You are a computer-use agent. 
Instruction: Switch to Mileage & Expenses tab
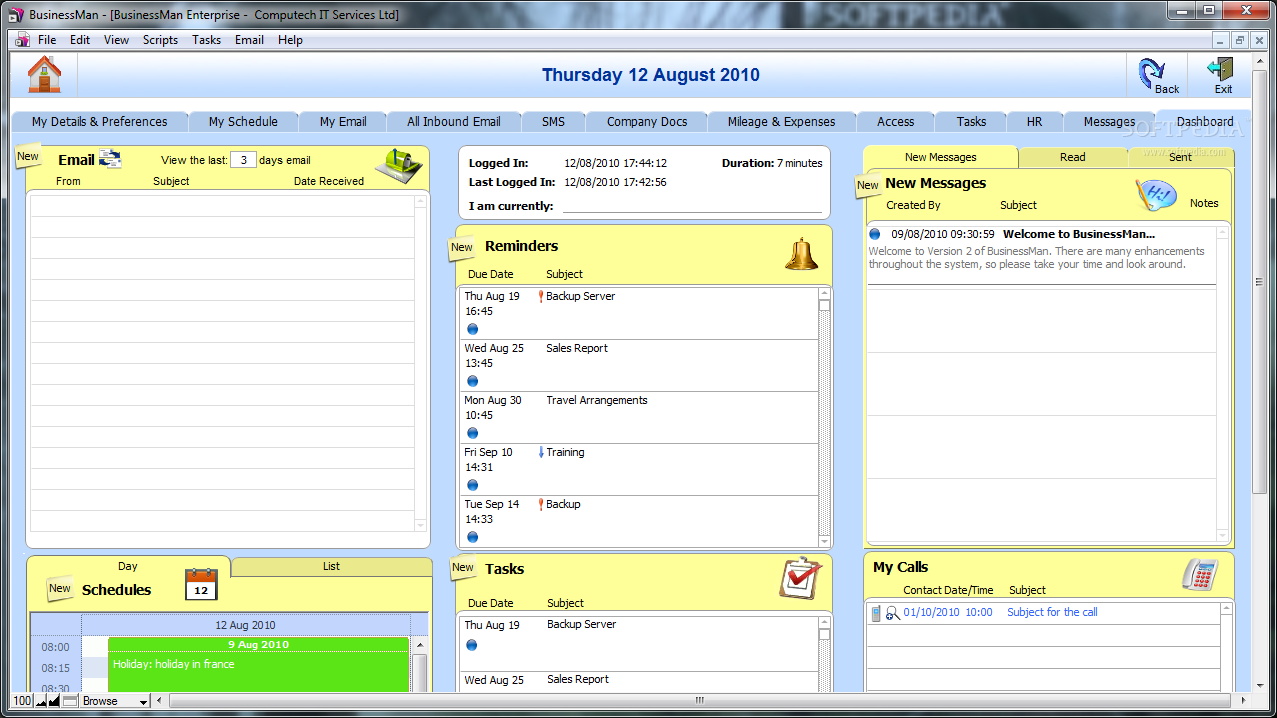point(781,122)
